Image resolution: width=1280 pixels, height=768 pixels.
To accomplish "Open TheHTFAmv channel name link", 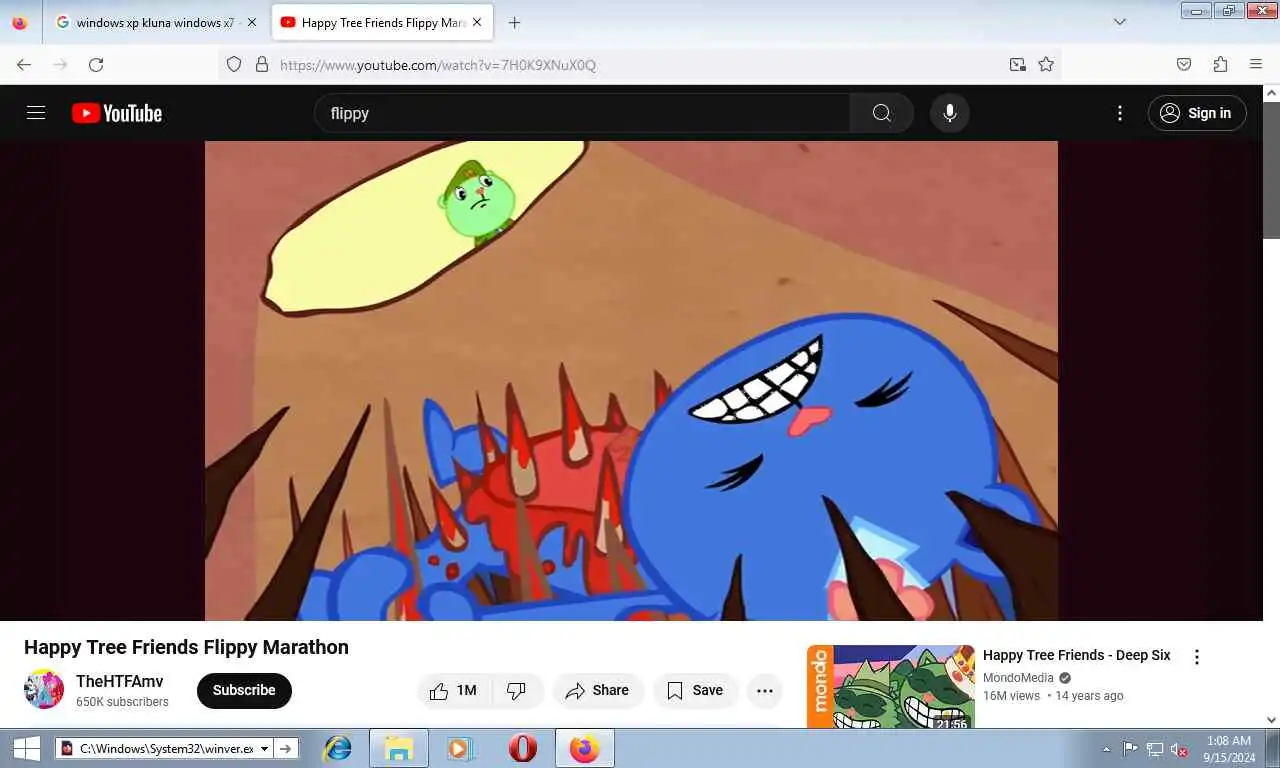I will [x=119, y=681].
